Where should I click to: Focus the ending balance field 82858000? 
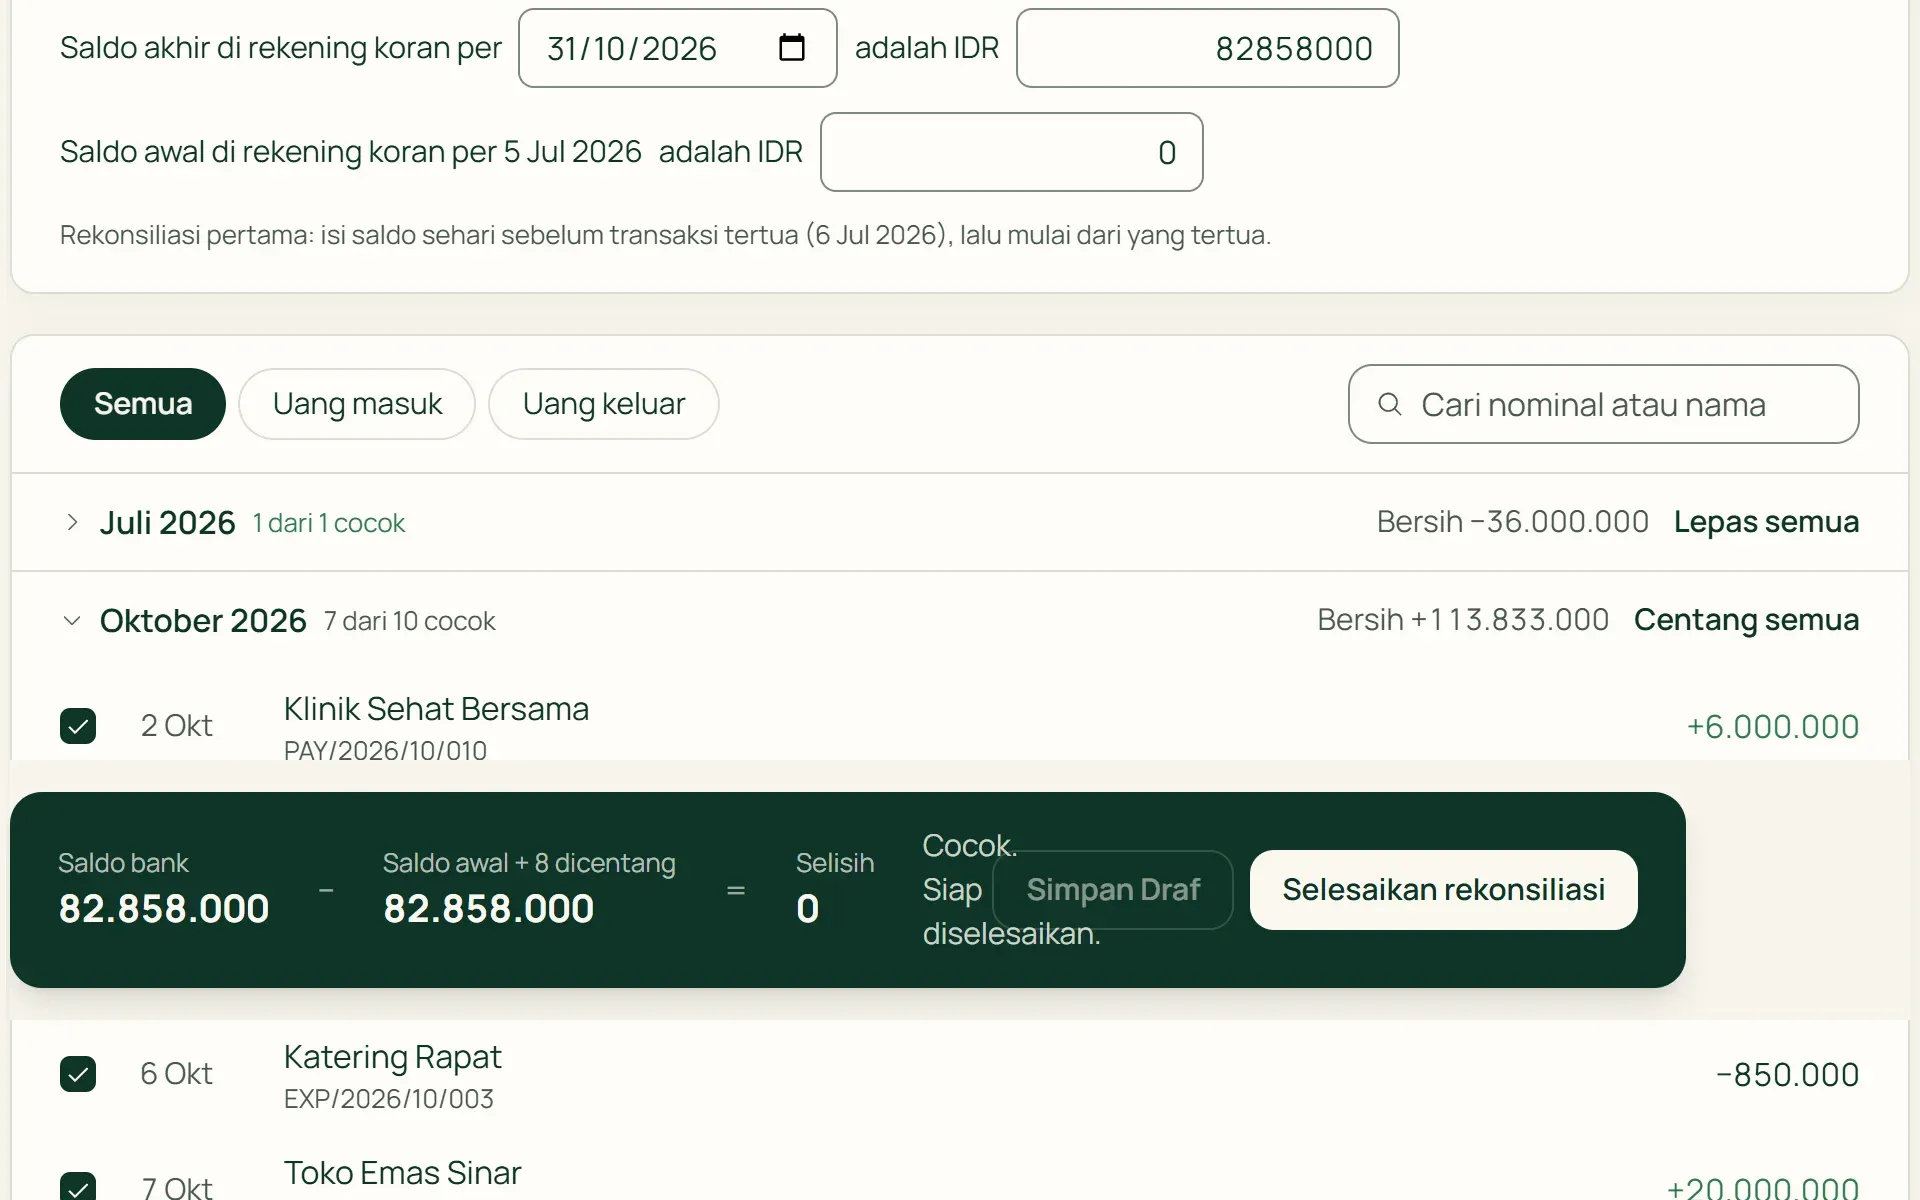pyautogui.click(x=1207, y=48)
